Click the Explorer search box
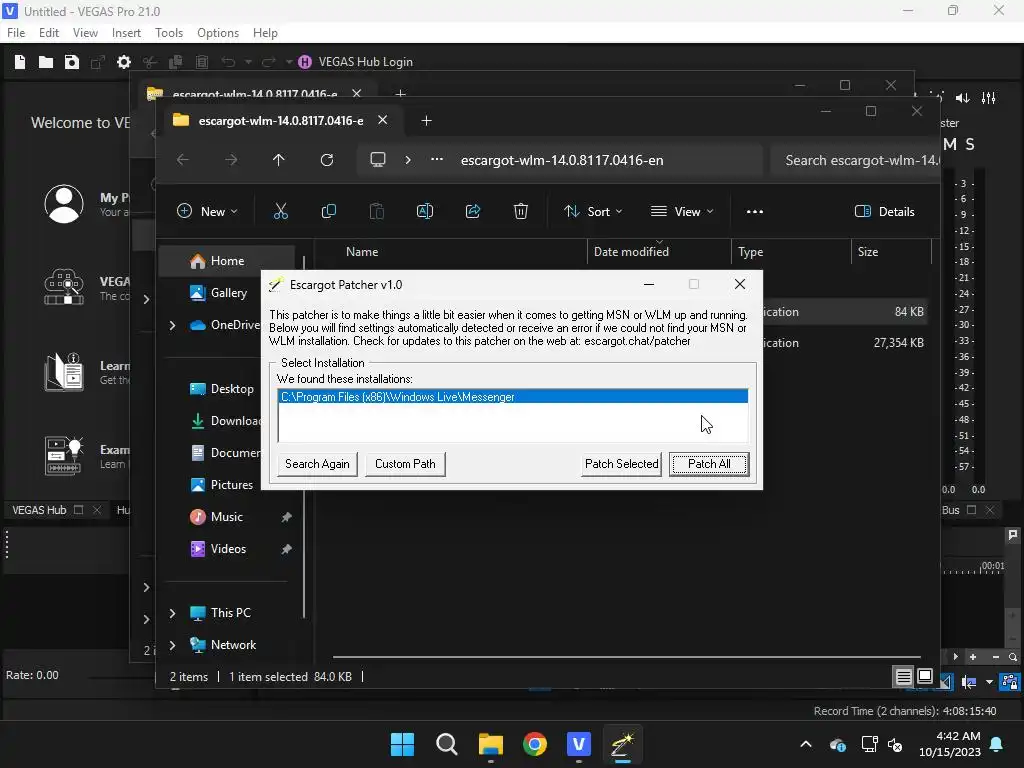The height and width of the screenshot is (768, 1024). click(856, 161)
